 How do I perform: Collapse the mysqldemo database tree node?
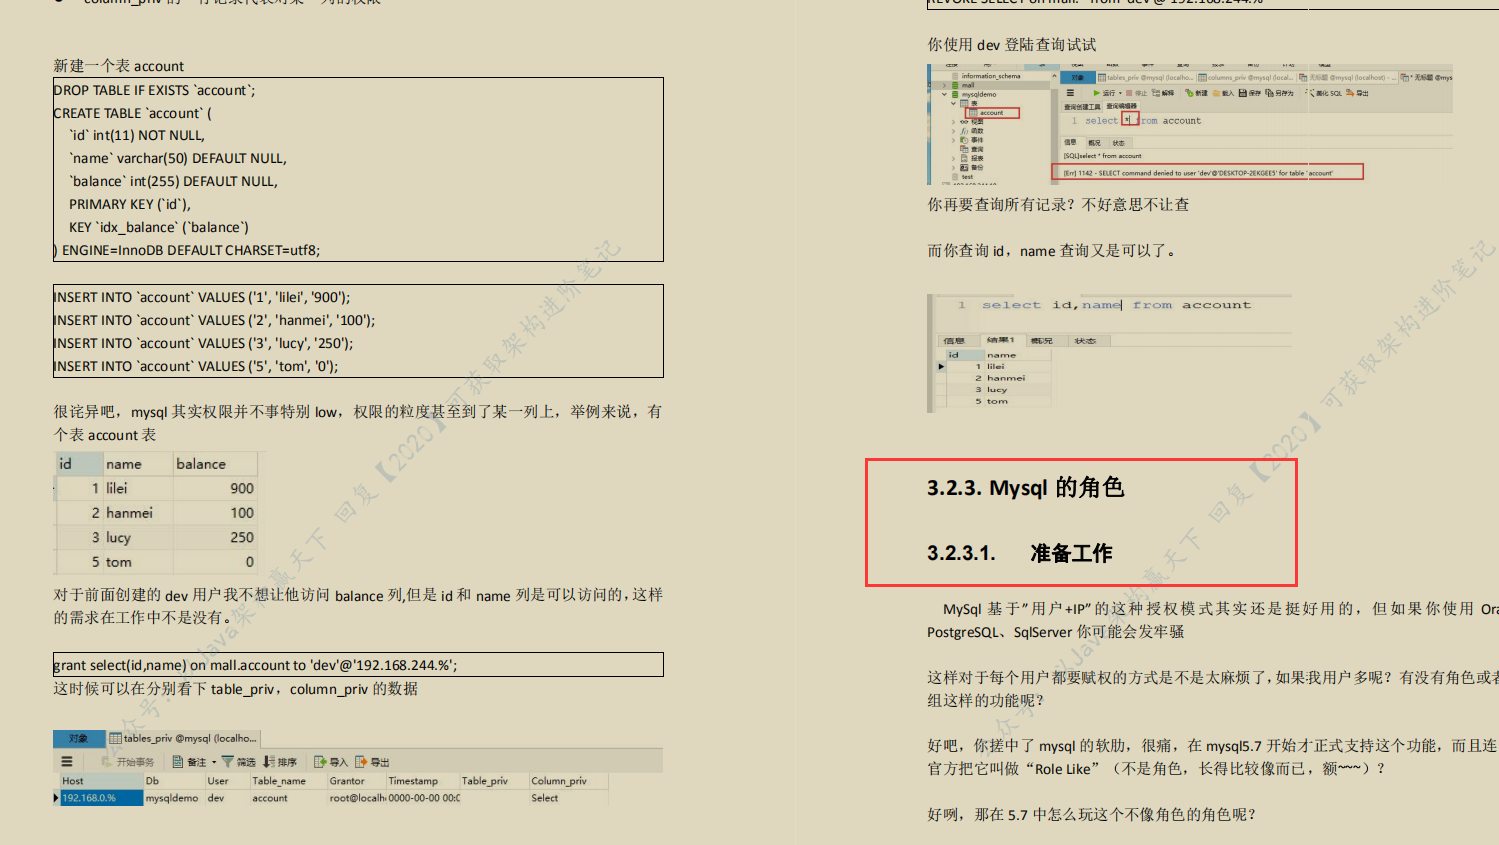pyautogui.click(x=944, y=95)
